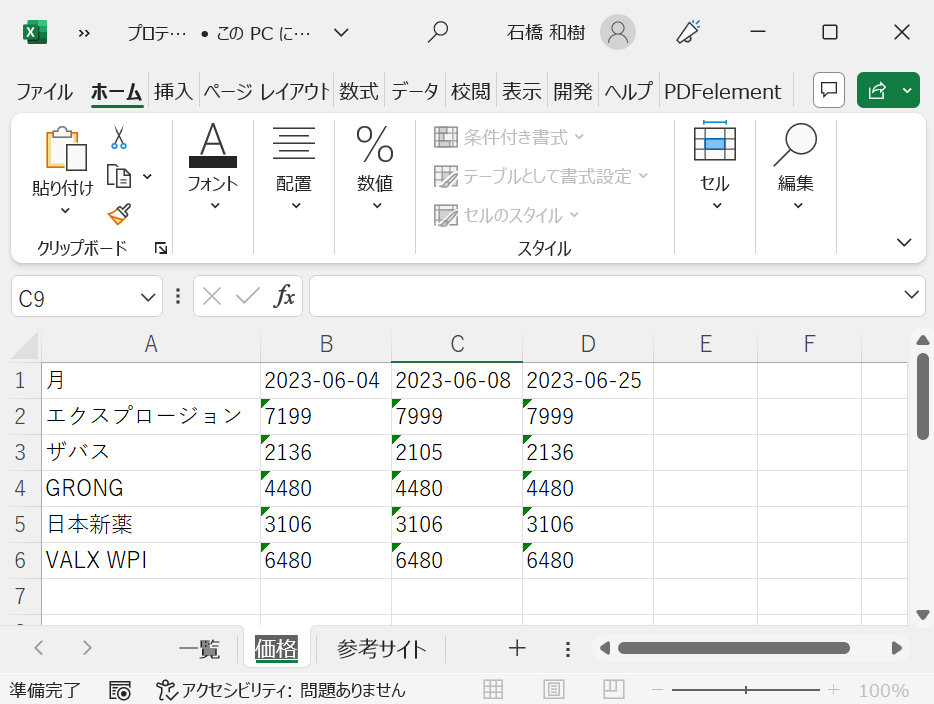The image size is (934, 704).
Task: Click the cut scissors icon
Action: click(x=119, y=138)
